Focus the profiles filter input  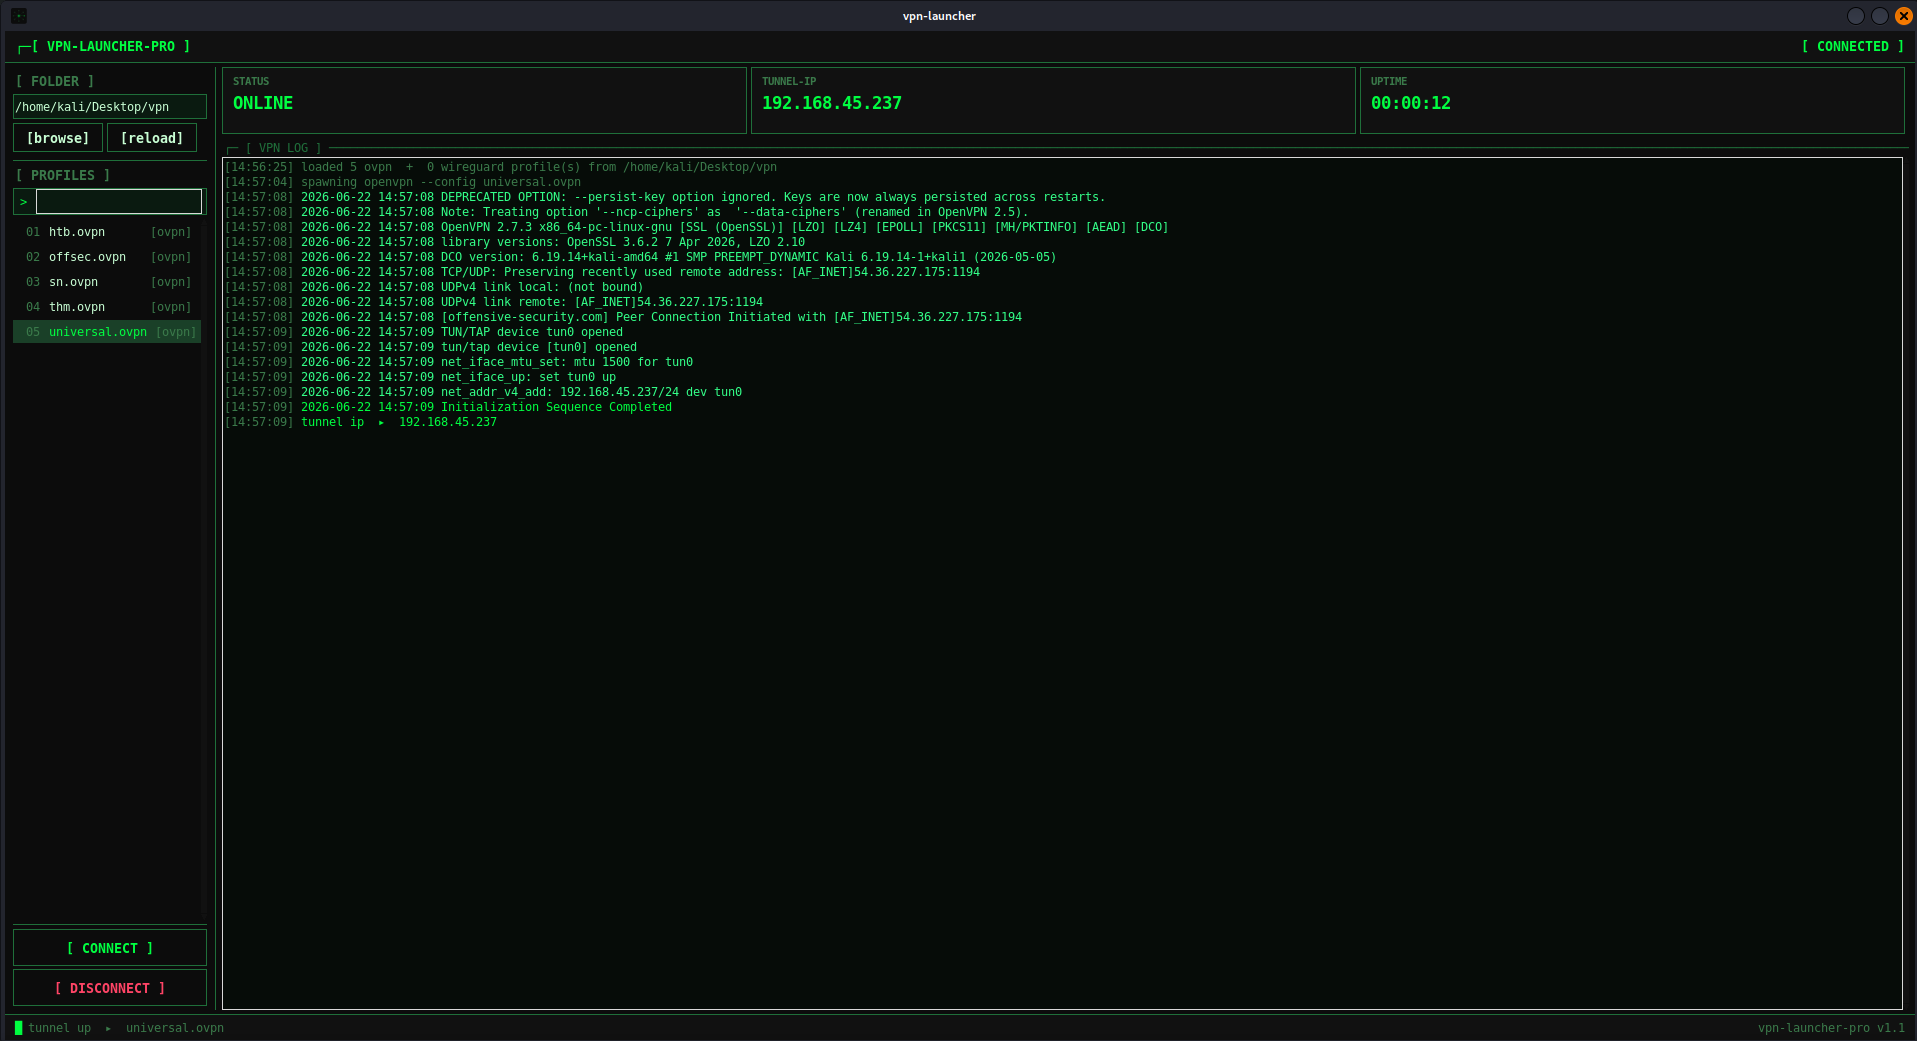[119, 202]
